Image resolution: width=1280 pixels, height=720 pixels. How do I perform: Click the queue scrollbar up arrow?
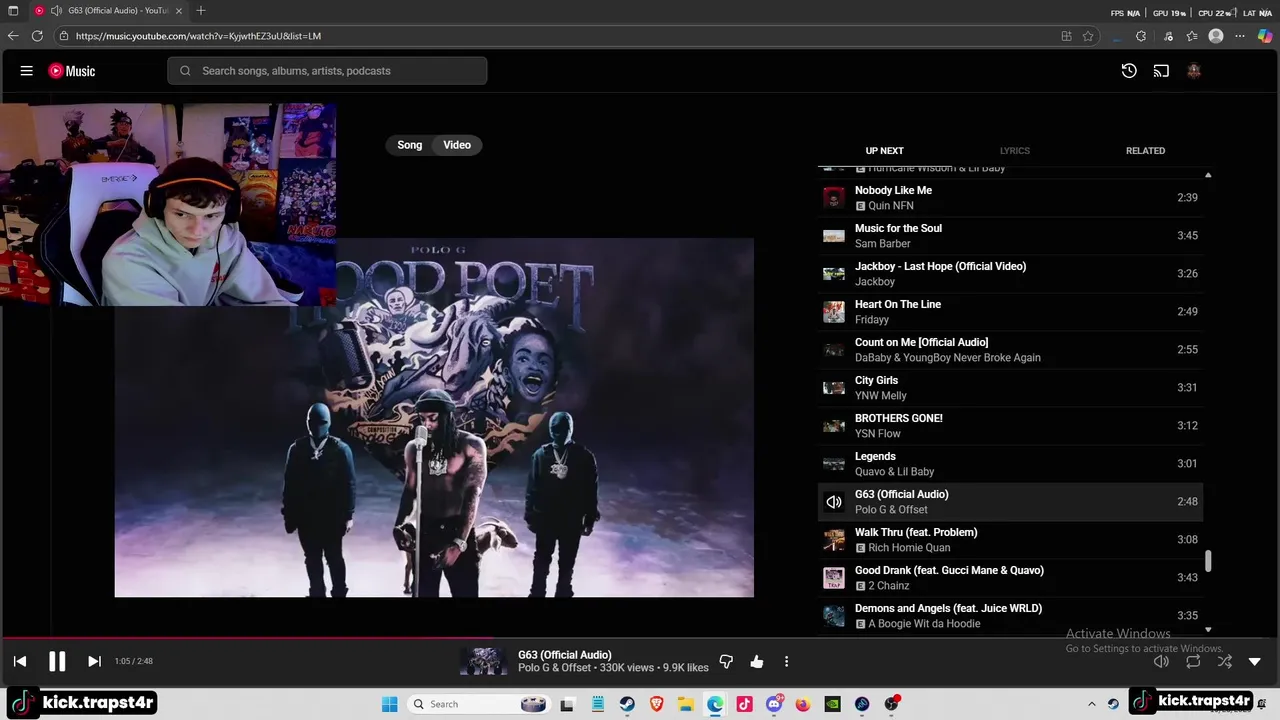pos(1208,175)
